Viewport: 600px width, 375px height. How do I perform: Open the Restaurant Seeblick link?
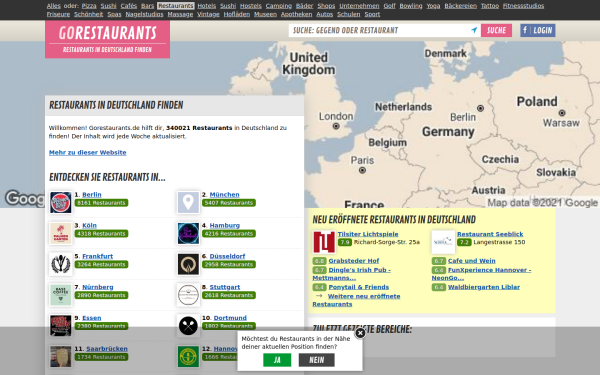[490, 234]
